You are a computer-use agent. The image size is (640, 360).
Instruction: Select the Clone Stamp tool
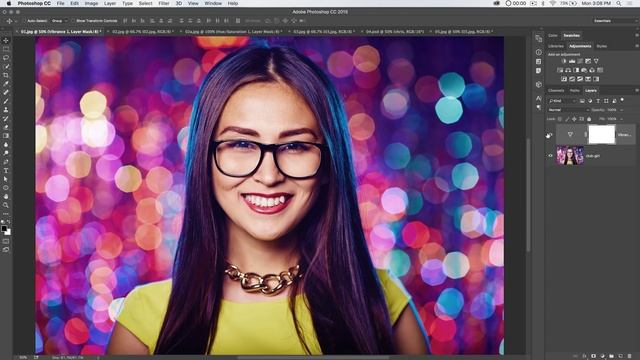[6, 110]
